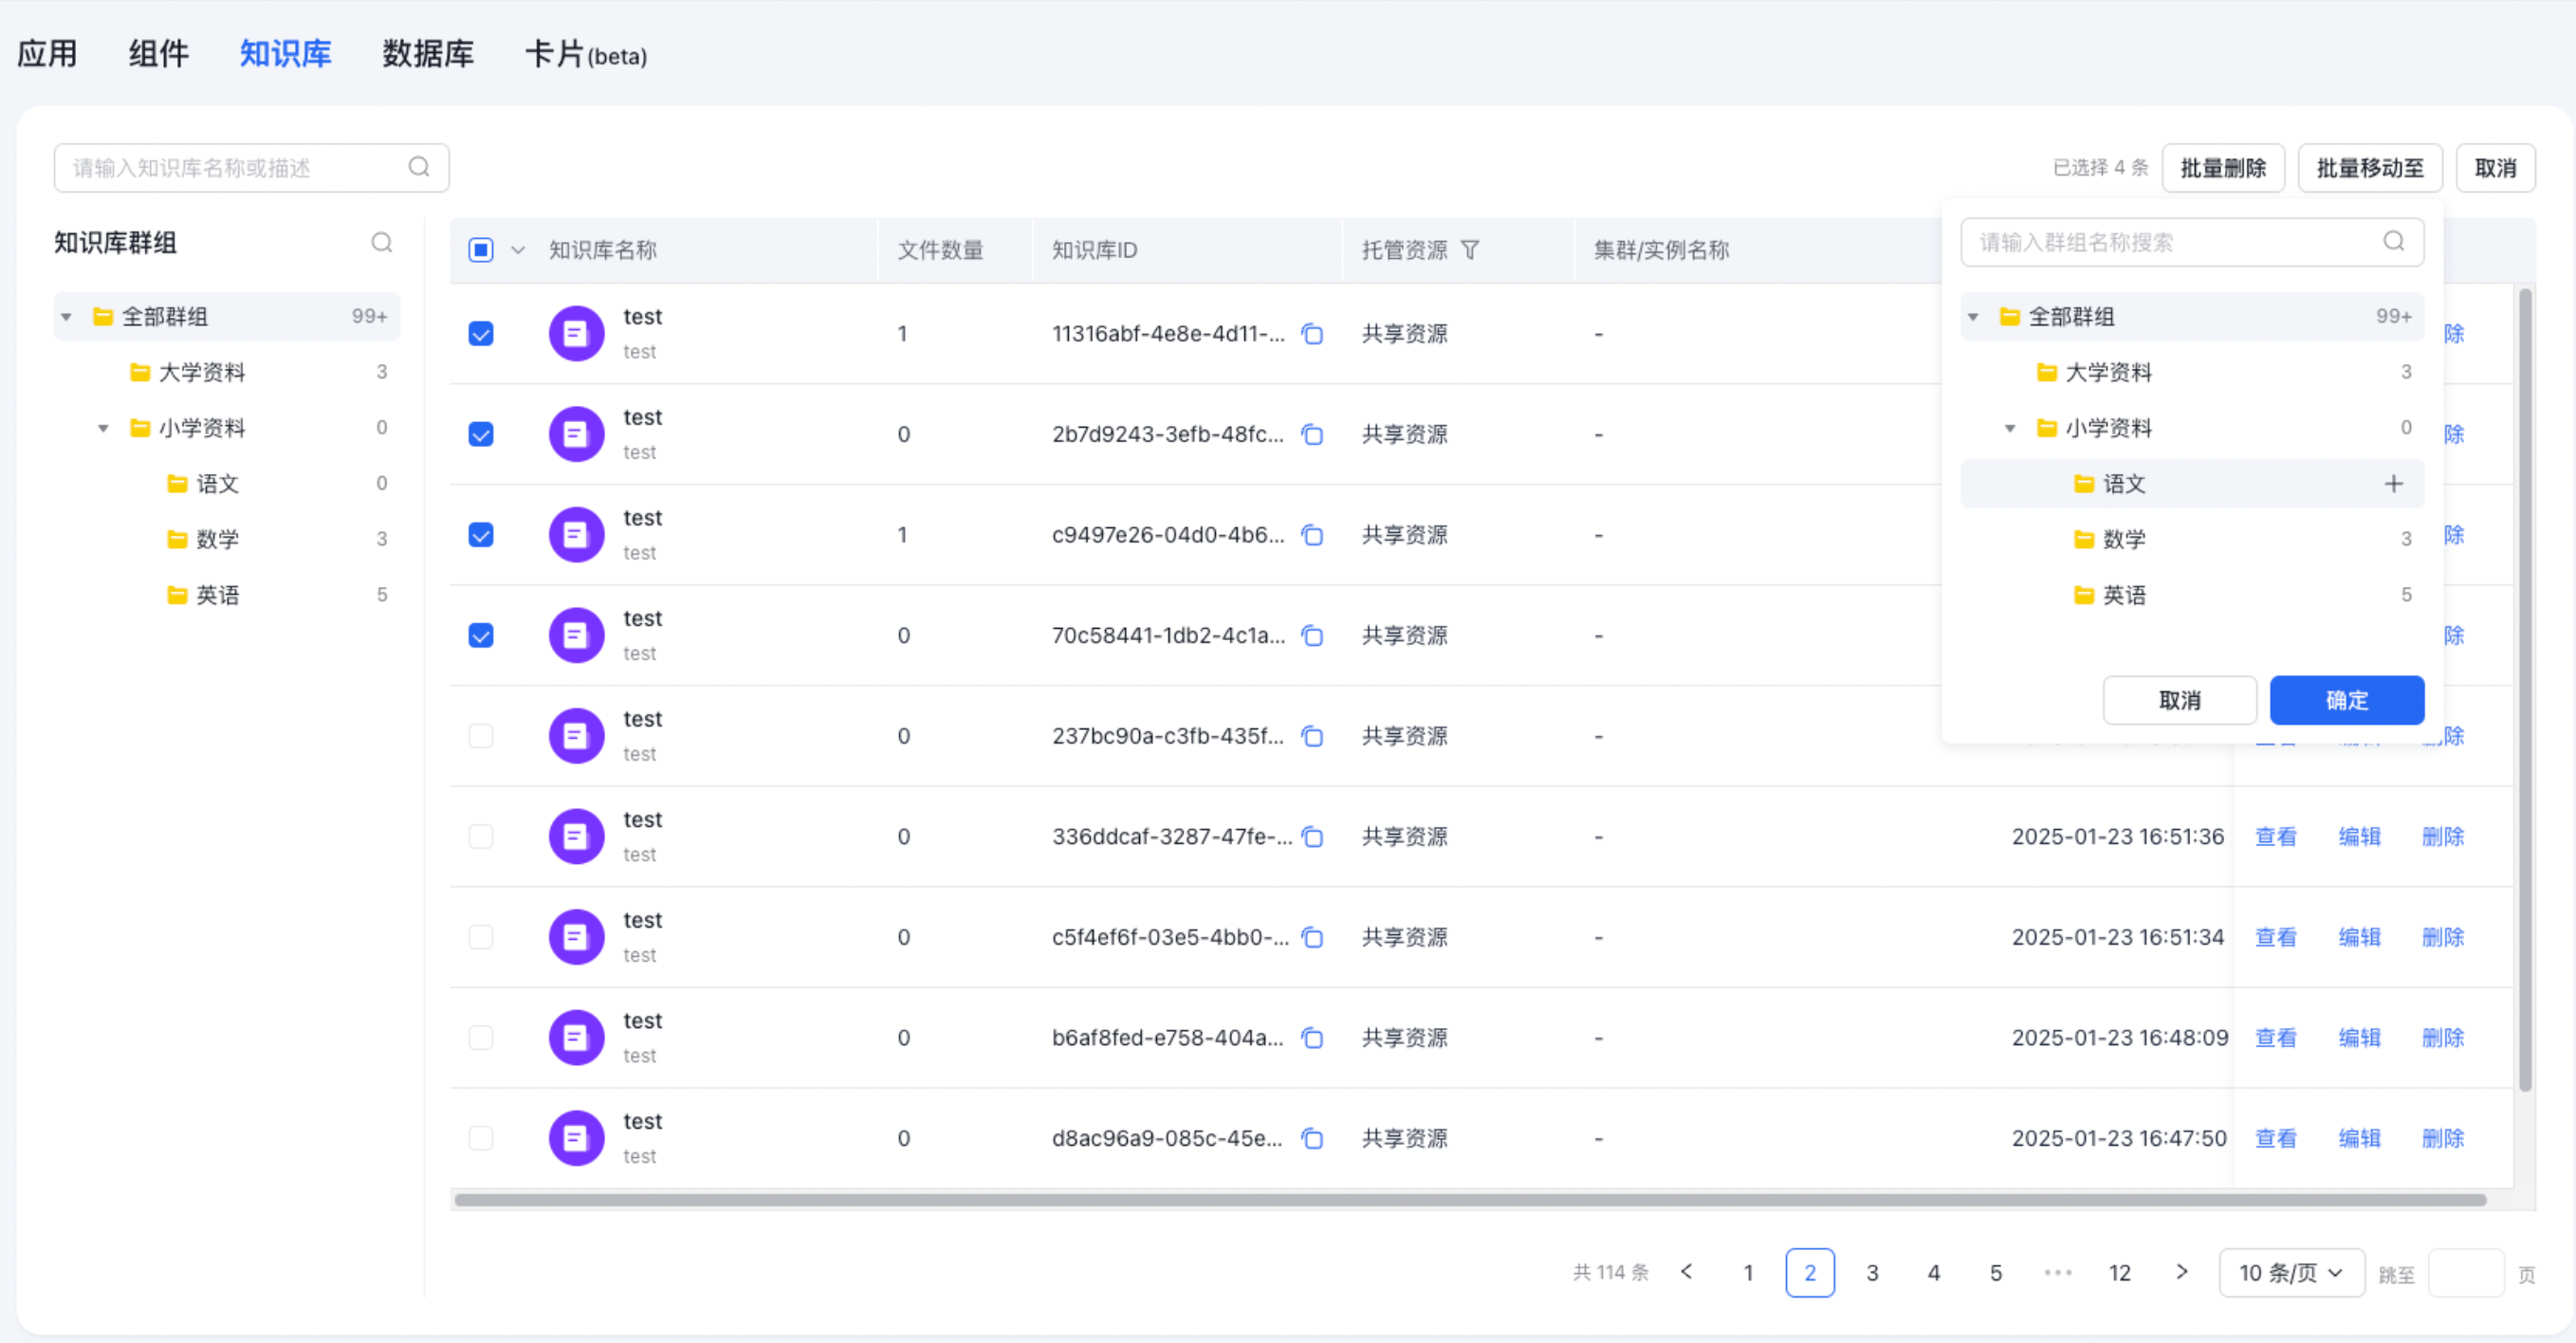Image resolution: width=2576 pixels, height=1343 pixels.
Task: Uncheck row with ID 70c58441-1db2-4c1a
Action: [481, 636]
